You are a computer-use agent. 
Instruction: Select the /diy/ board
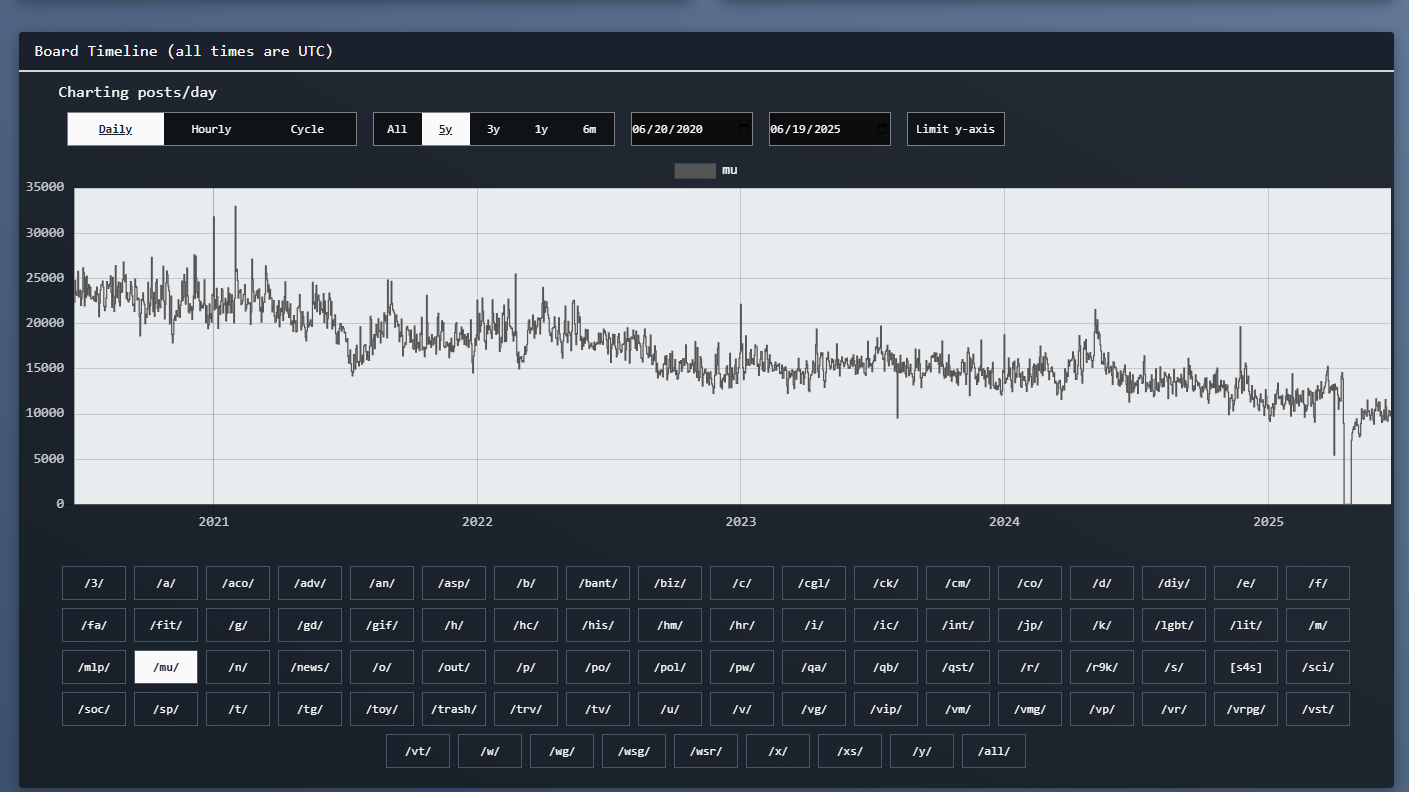tap(1174, 583)
